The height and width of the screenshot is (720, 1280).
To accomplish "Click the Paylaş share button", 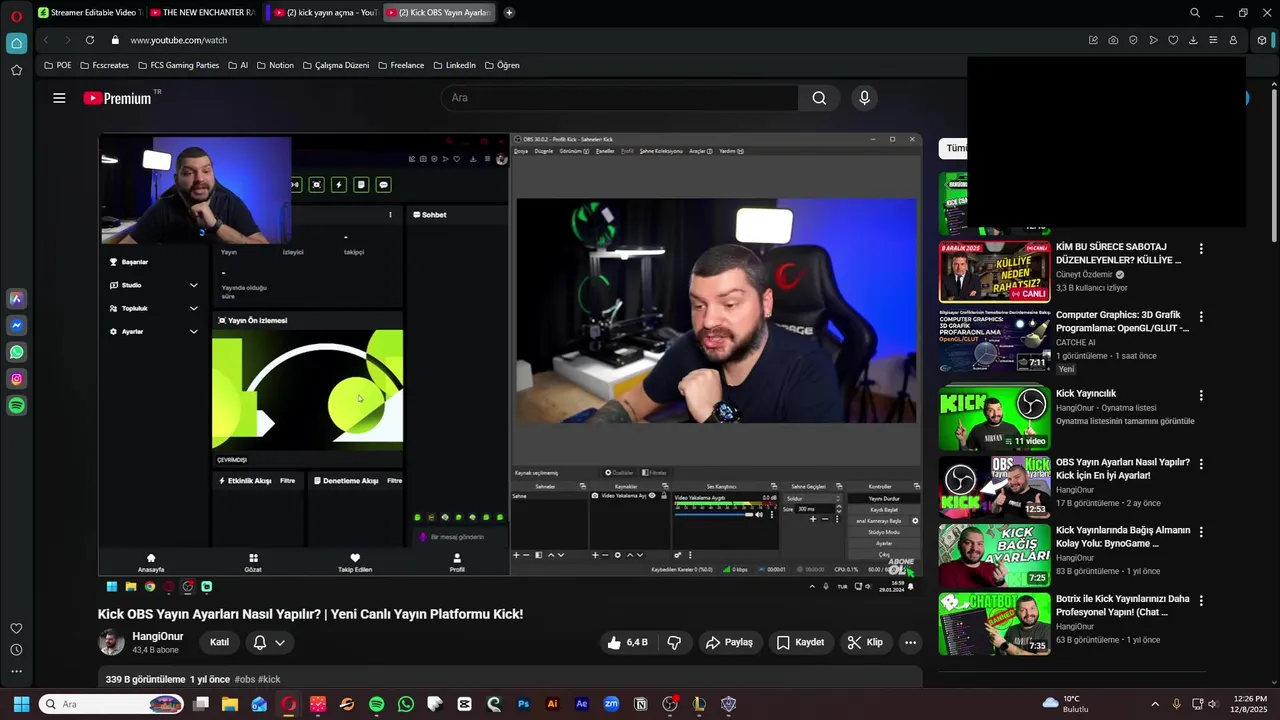I will [729, 642].
